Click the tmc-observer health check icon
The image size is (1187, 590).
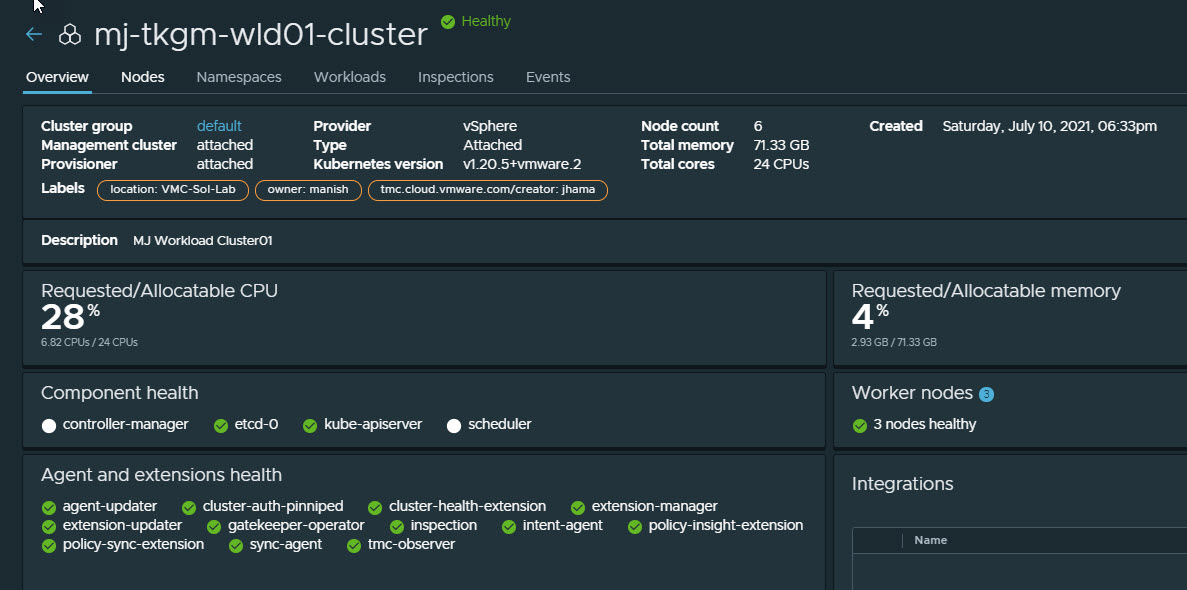tap(354, 545)
